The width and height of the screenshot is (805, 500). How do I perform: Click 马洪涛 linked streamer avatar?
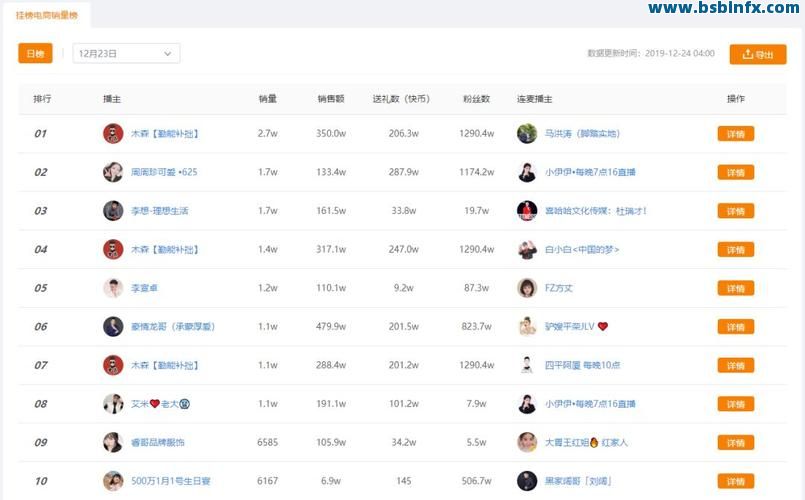coord(527,133)
